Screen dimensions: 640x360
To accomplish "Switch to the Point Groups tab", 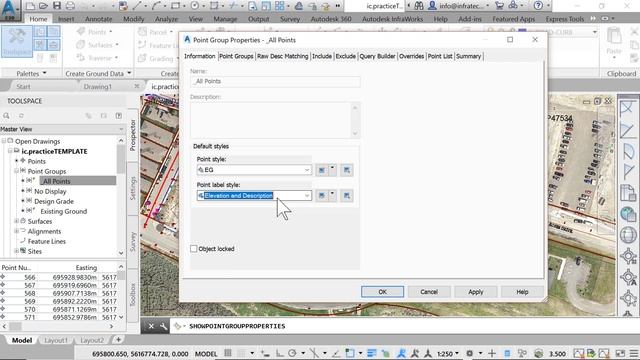I will (236, 56).
